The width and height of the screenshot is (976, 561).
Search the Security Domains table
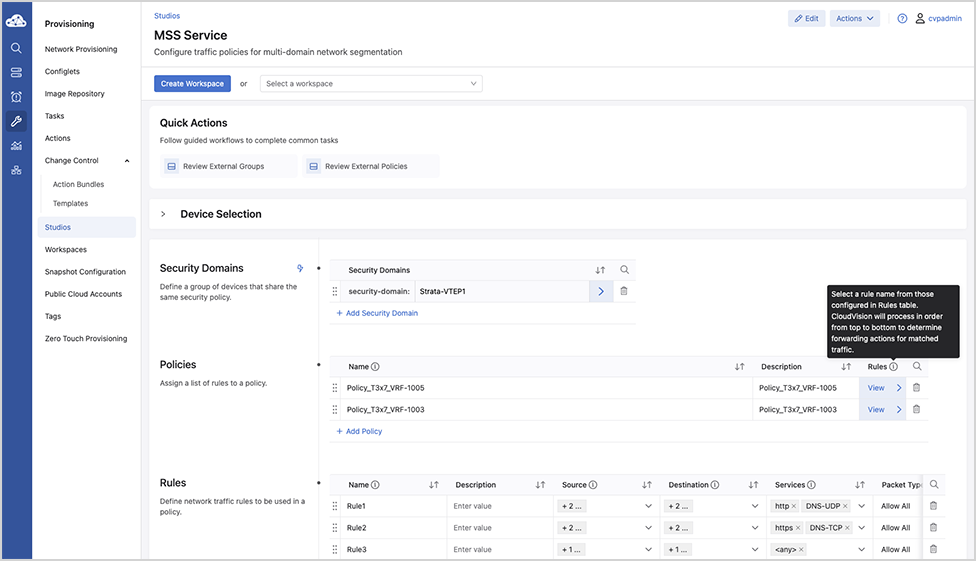pyautogui.click(x=624, y=270)
